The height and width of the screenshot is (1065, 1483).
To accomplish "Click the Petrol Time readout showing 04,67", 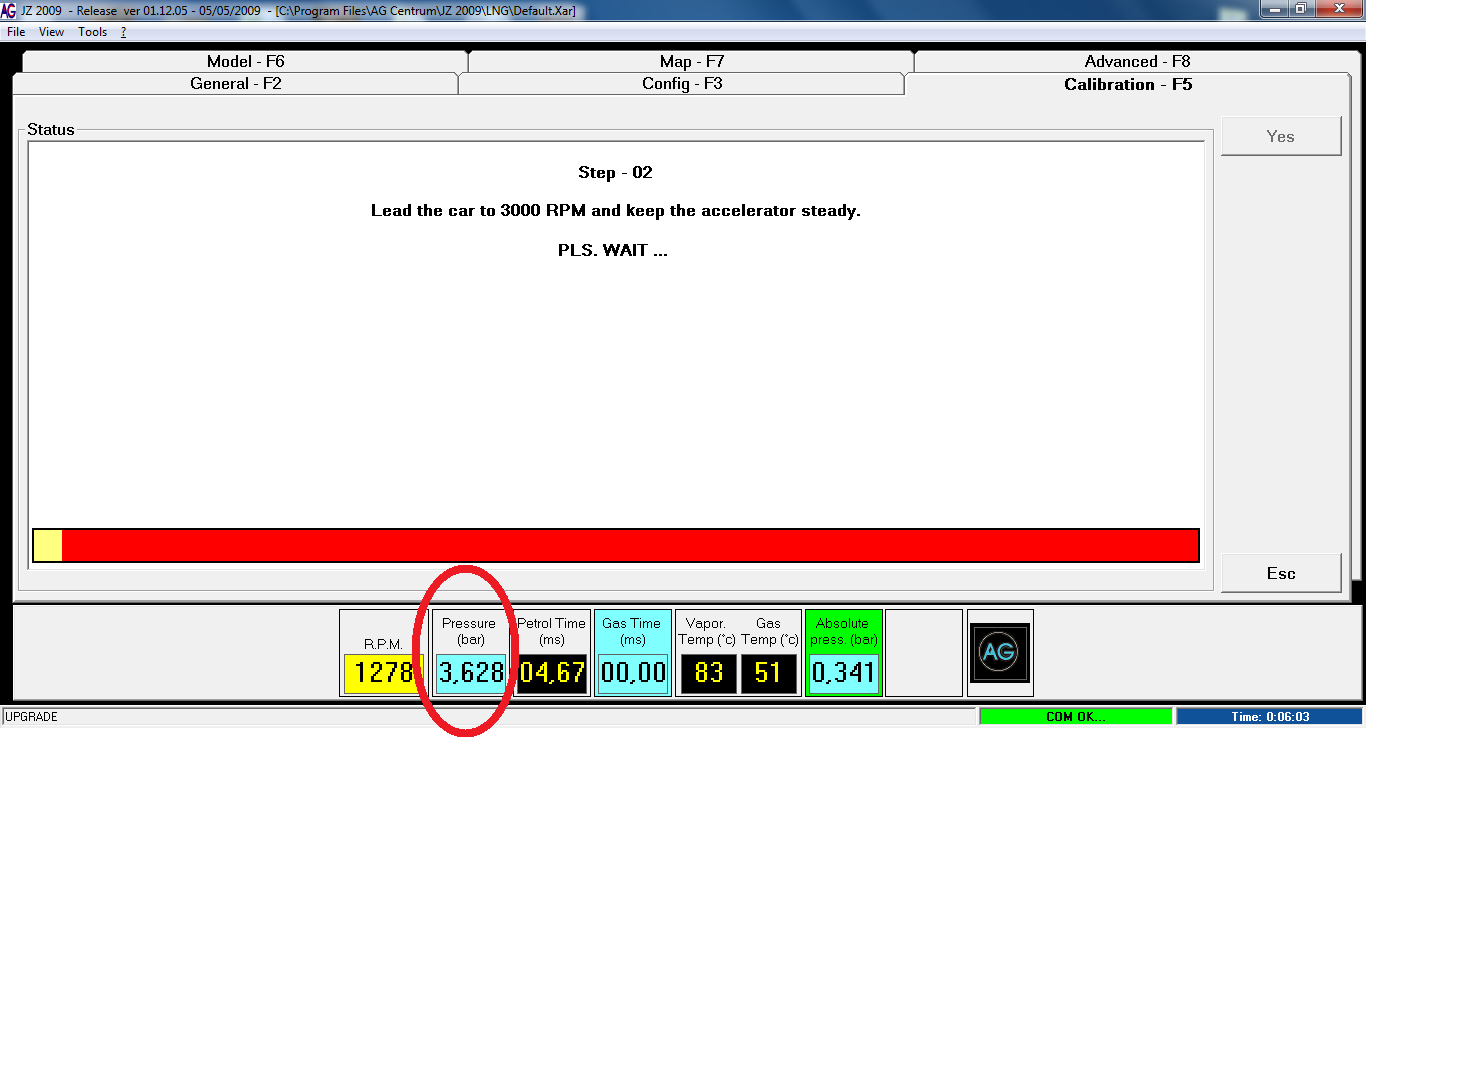I will click(552, 673).
